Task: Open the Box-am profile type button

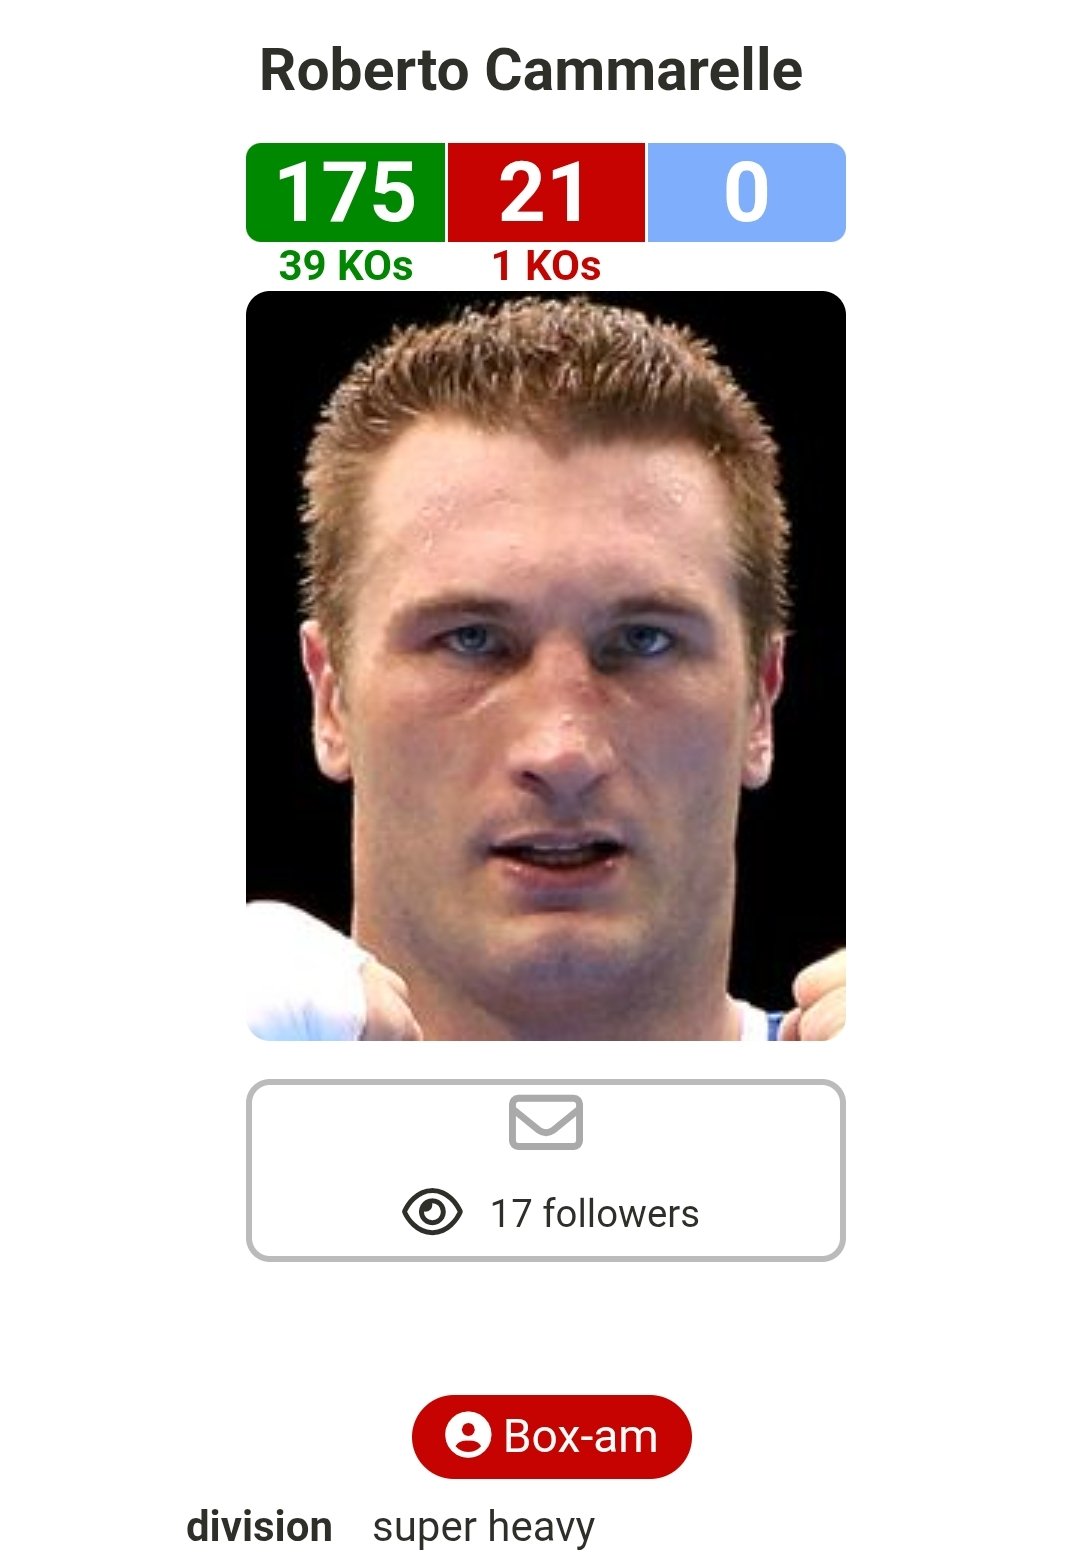Action: point(551,1436)
